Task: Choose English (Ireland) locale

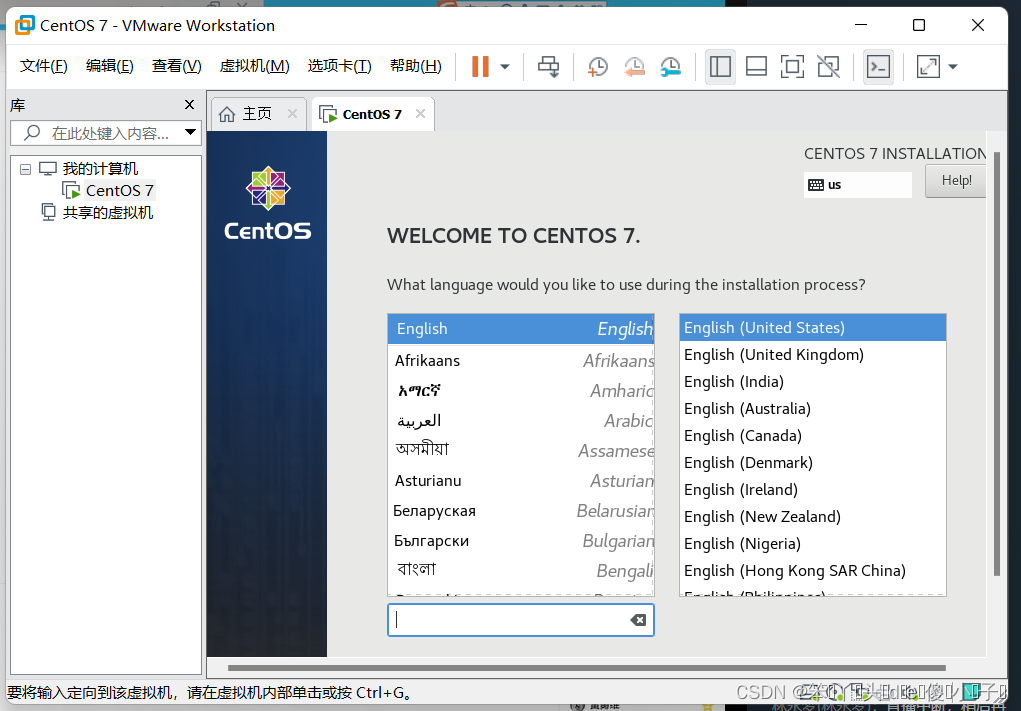Action: tap(813, 490)
